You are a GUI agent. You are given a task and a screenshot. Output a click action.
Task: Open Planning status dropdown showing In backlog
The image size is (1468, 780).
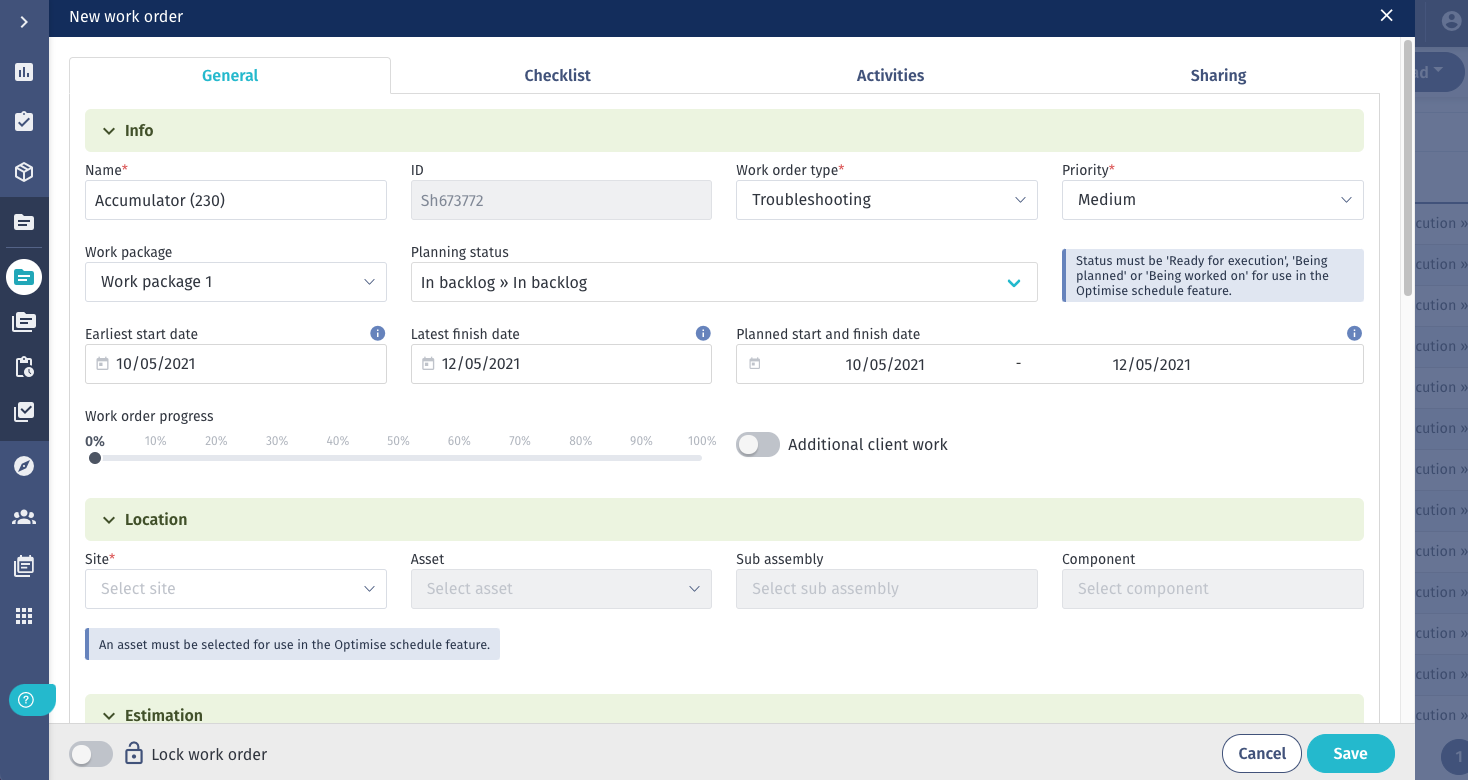pyautogui.click(x=724, y=282)
